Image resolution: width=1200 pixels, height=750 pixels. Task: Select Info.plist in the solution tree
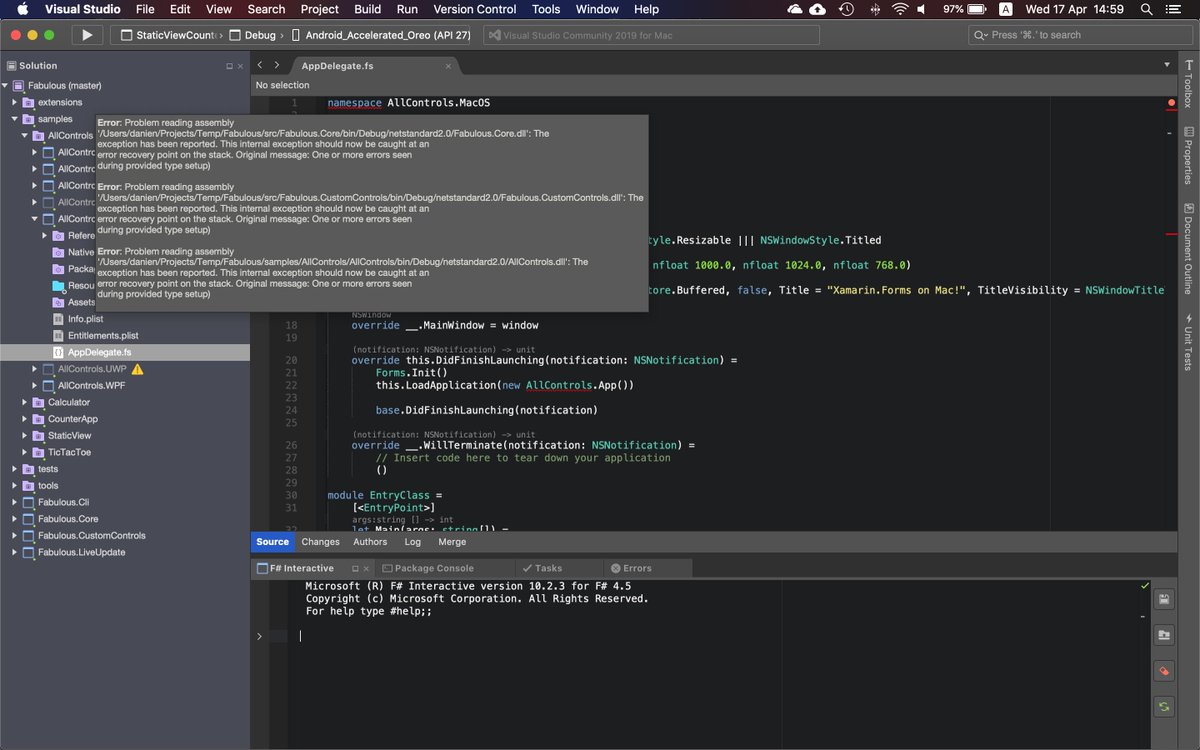point(85,319)
